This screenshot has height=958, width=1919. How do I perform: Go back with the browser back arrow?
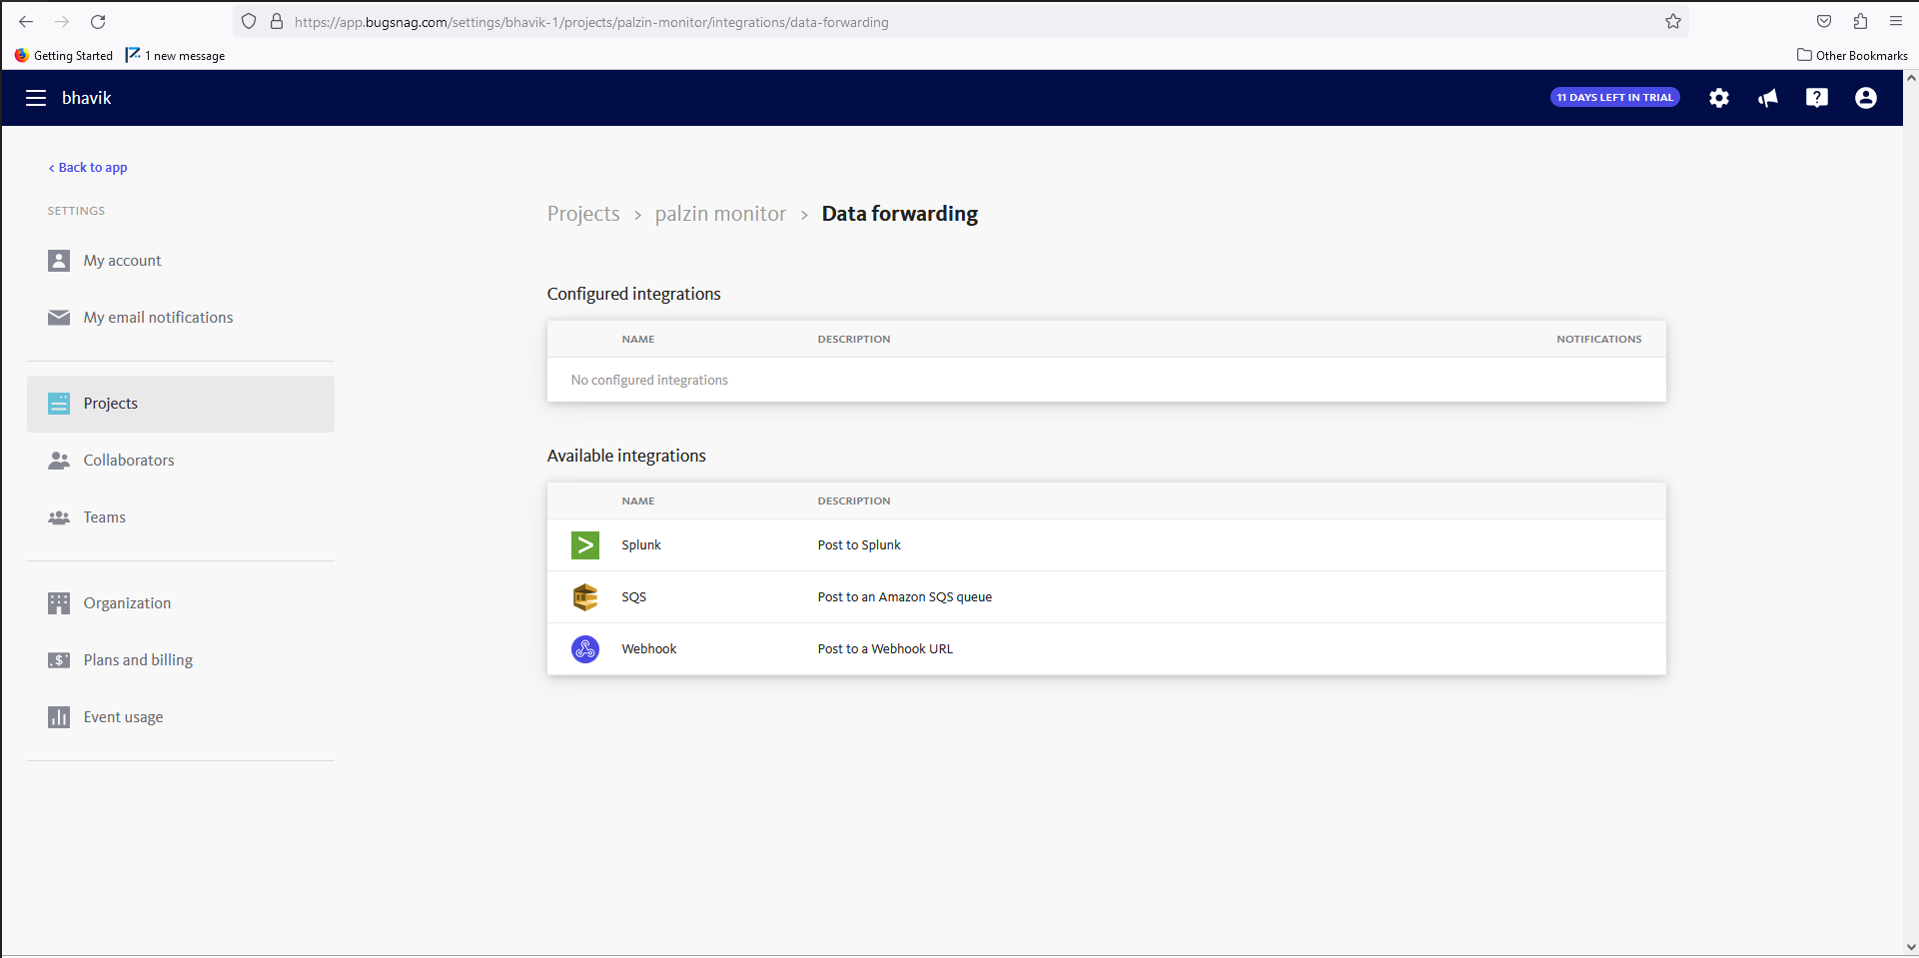tap(26, 22)
